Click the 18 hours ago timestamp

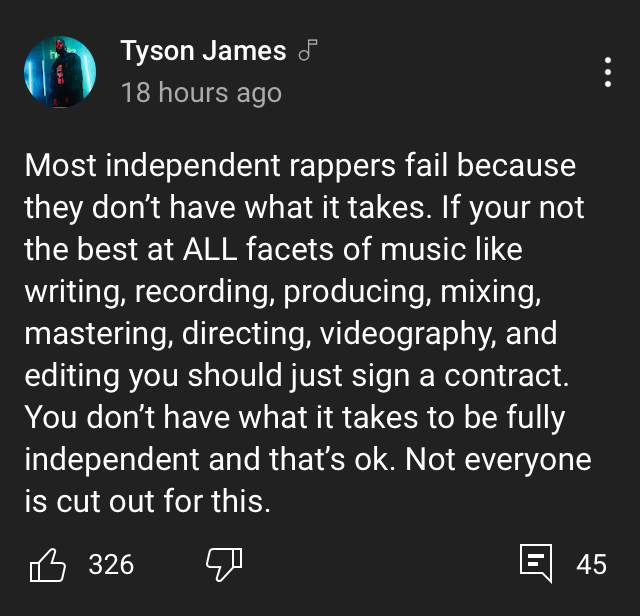tap(201, 92)
